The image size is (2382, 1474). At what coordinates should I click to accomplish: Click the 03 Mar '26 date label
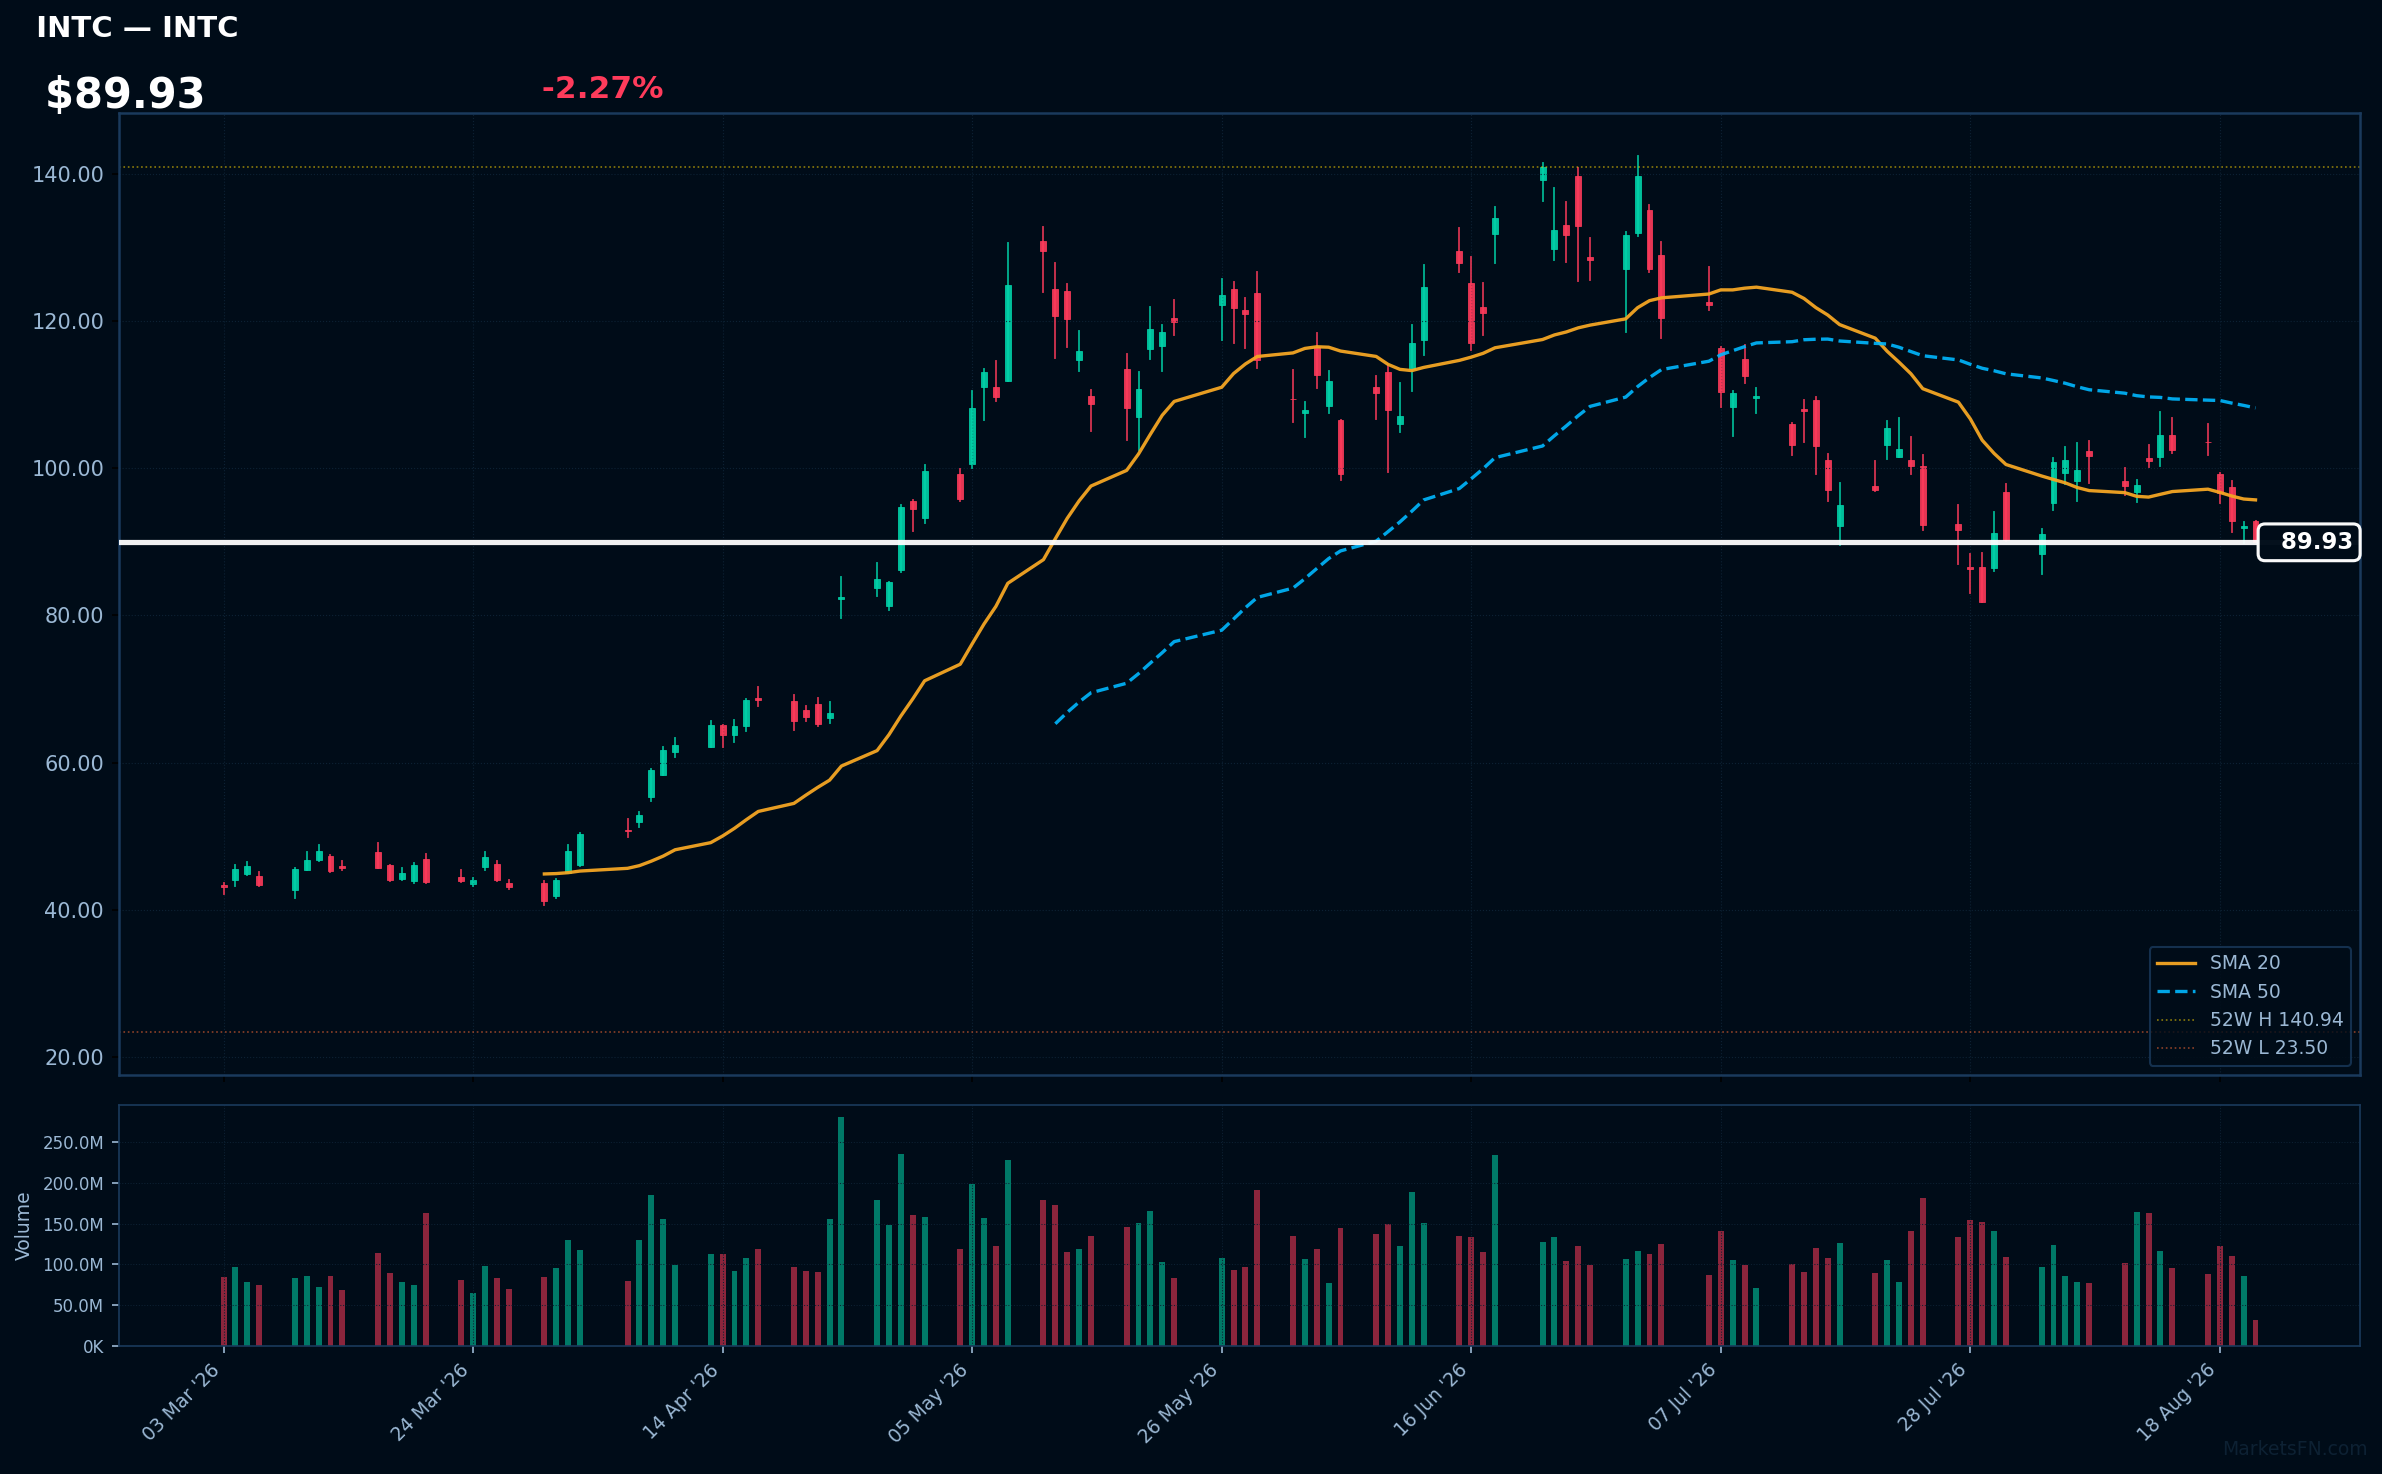[181, 1401]
